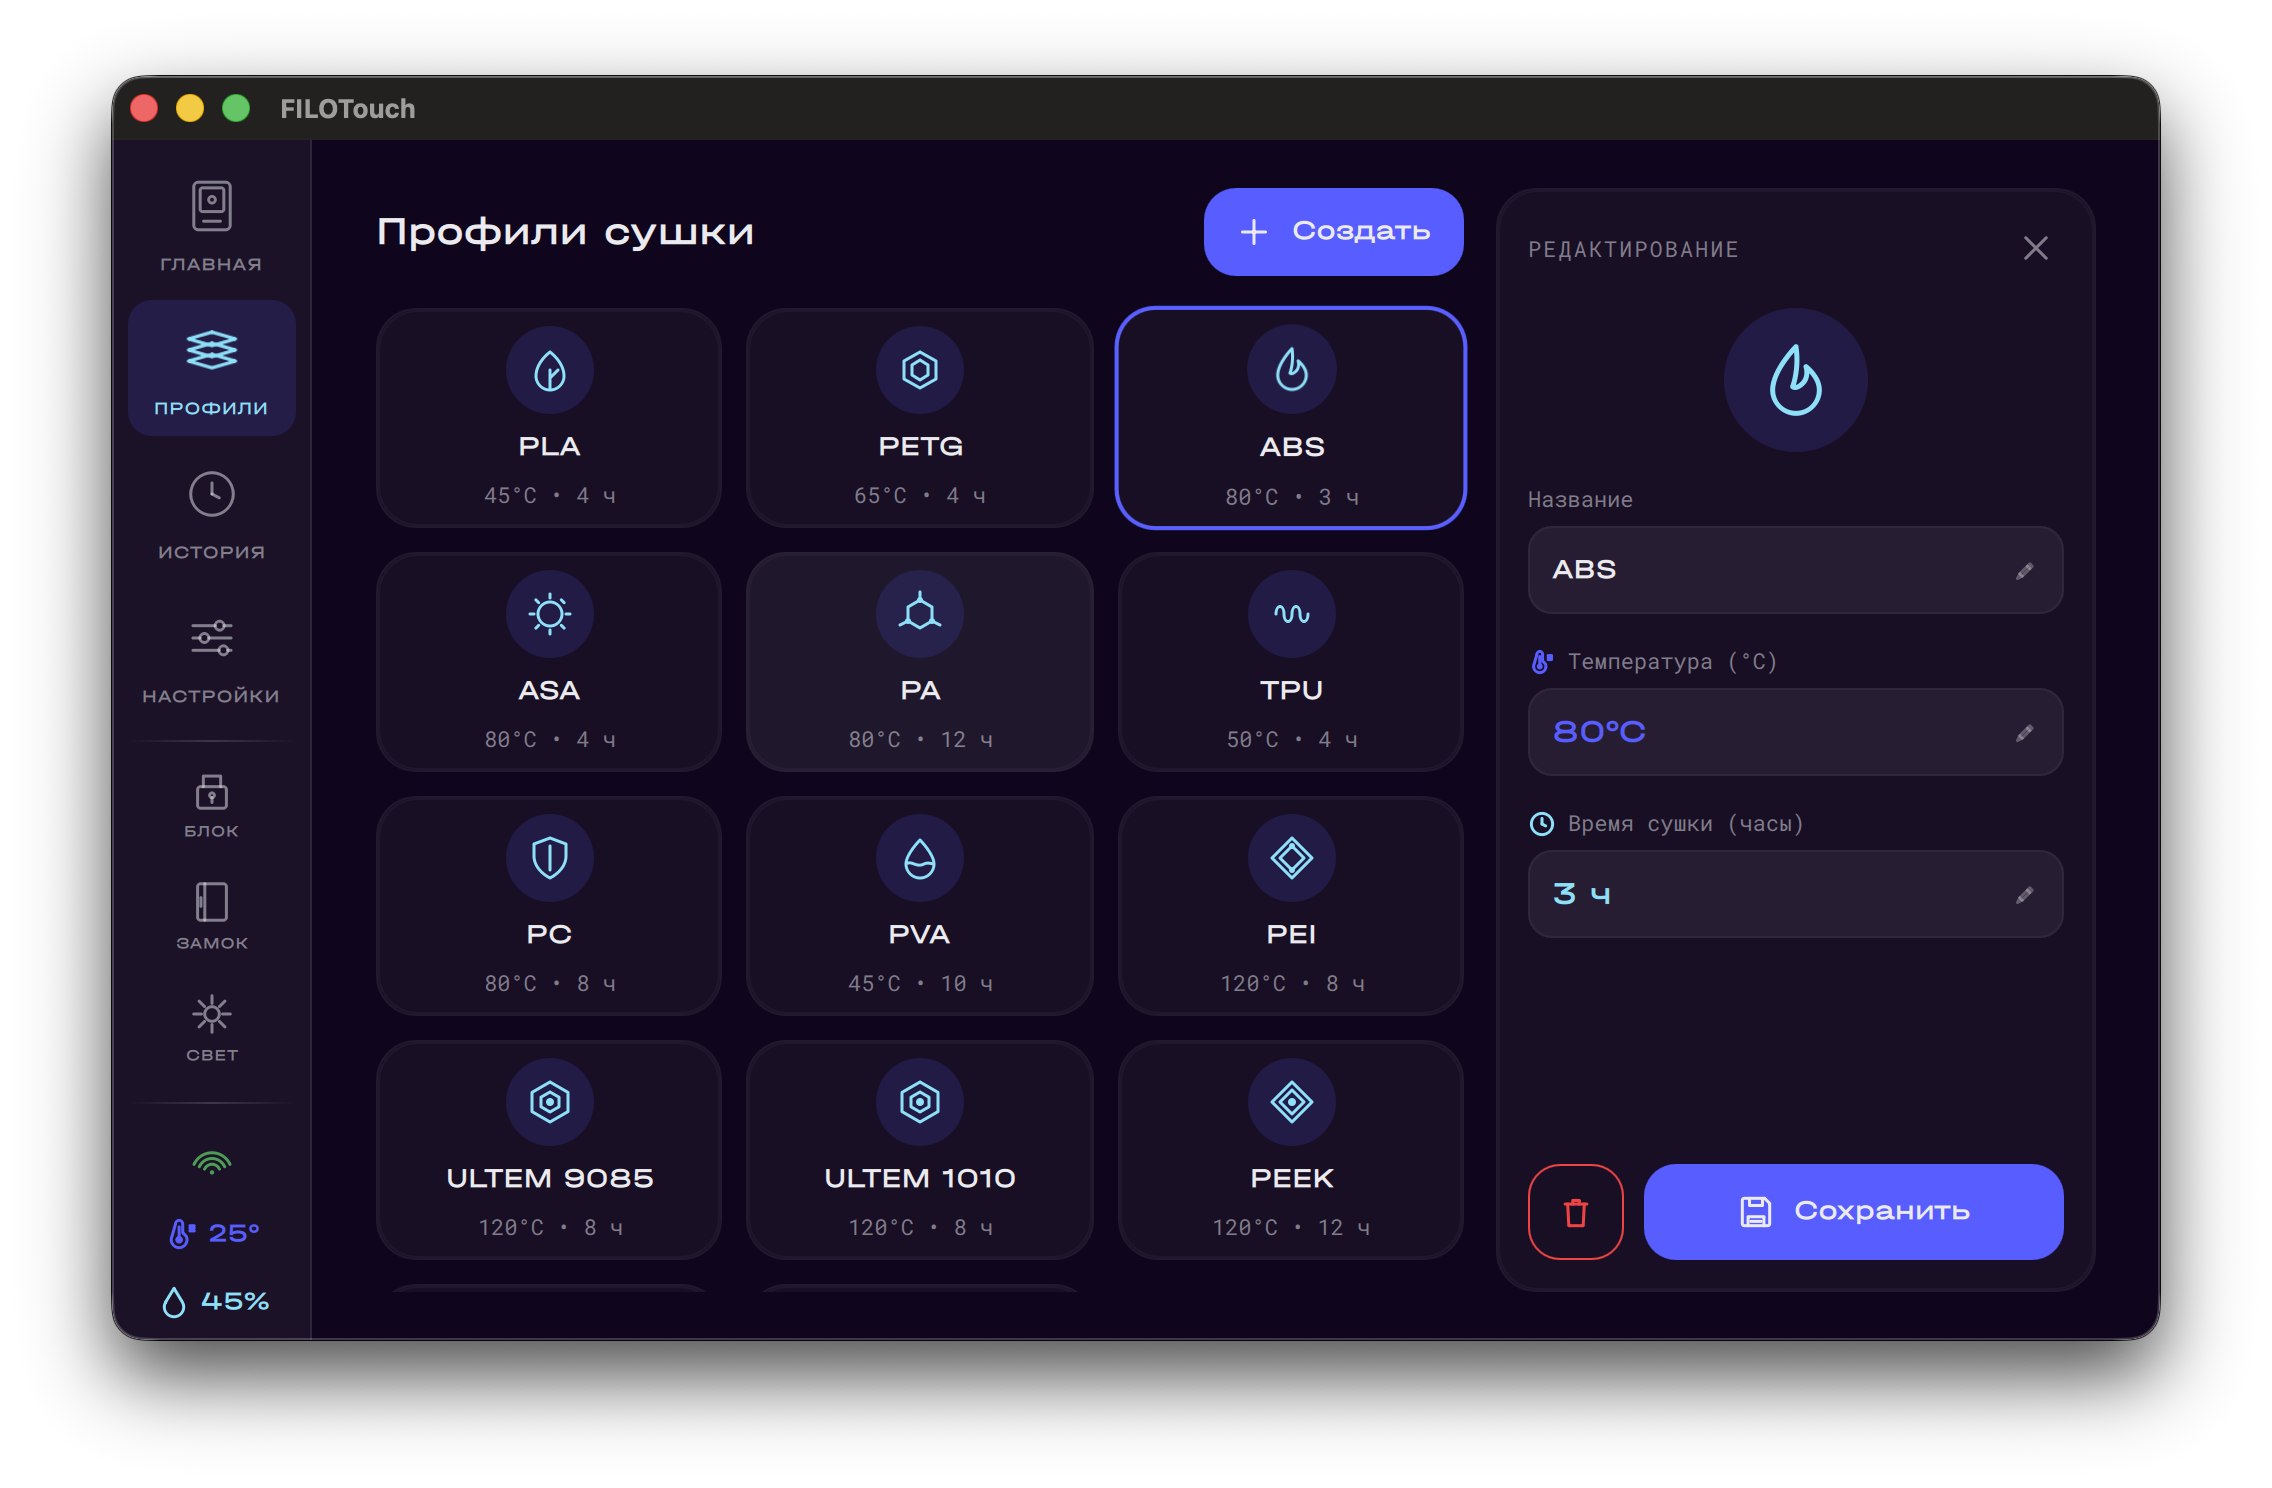Edit the Название ABS name field
Viewport: 2272px width, 1488px height.
coord(1794,570)
